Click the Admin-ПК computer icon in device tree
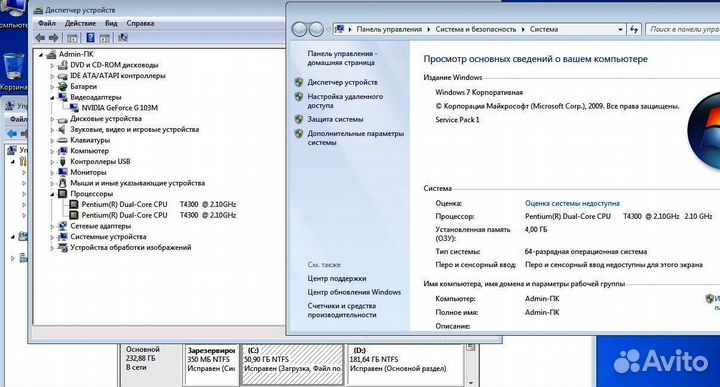 [x=51, y=54]
